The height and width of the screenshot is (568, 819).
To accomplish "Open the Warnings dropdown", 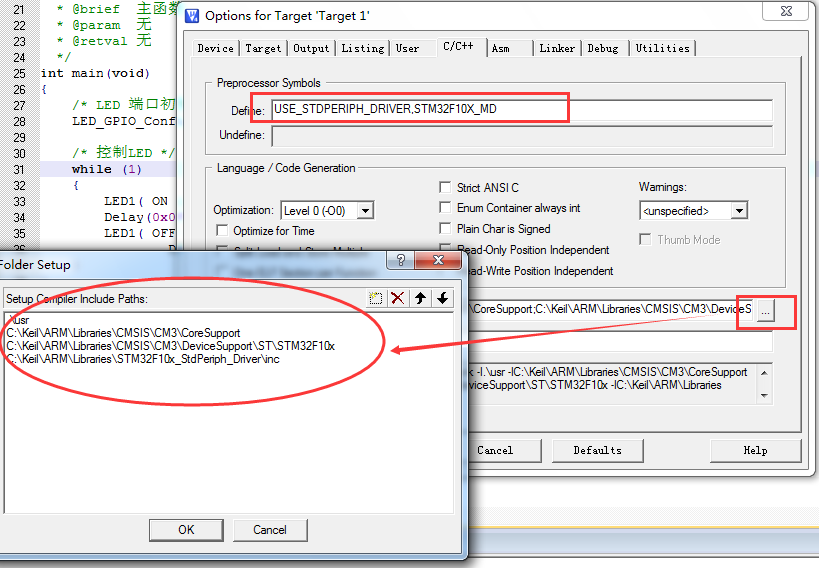I will click(739, 211).
